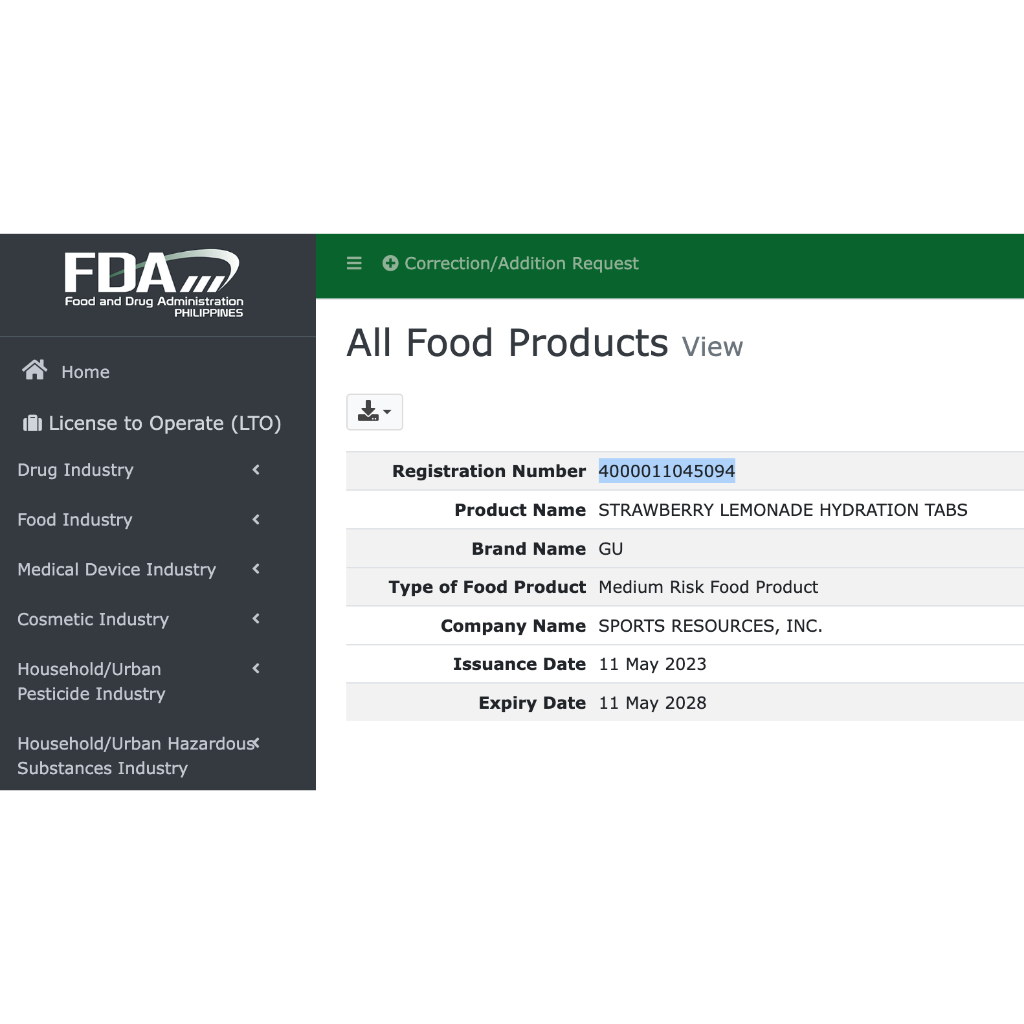Expand the Cosmetic Industry chevron
This screenshot has height=1024, width=1024.
pyautogui.click(x=256, y=618)
